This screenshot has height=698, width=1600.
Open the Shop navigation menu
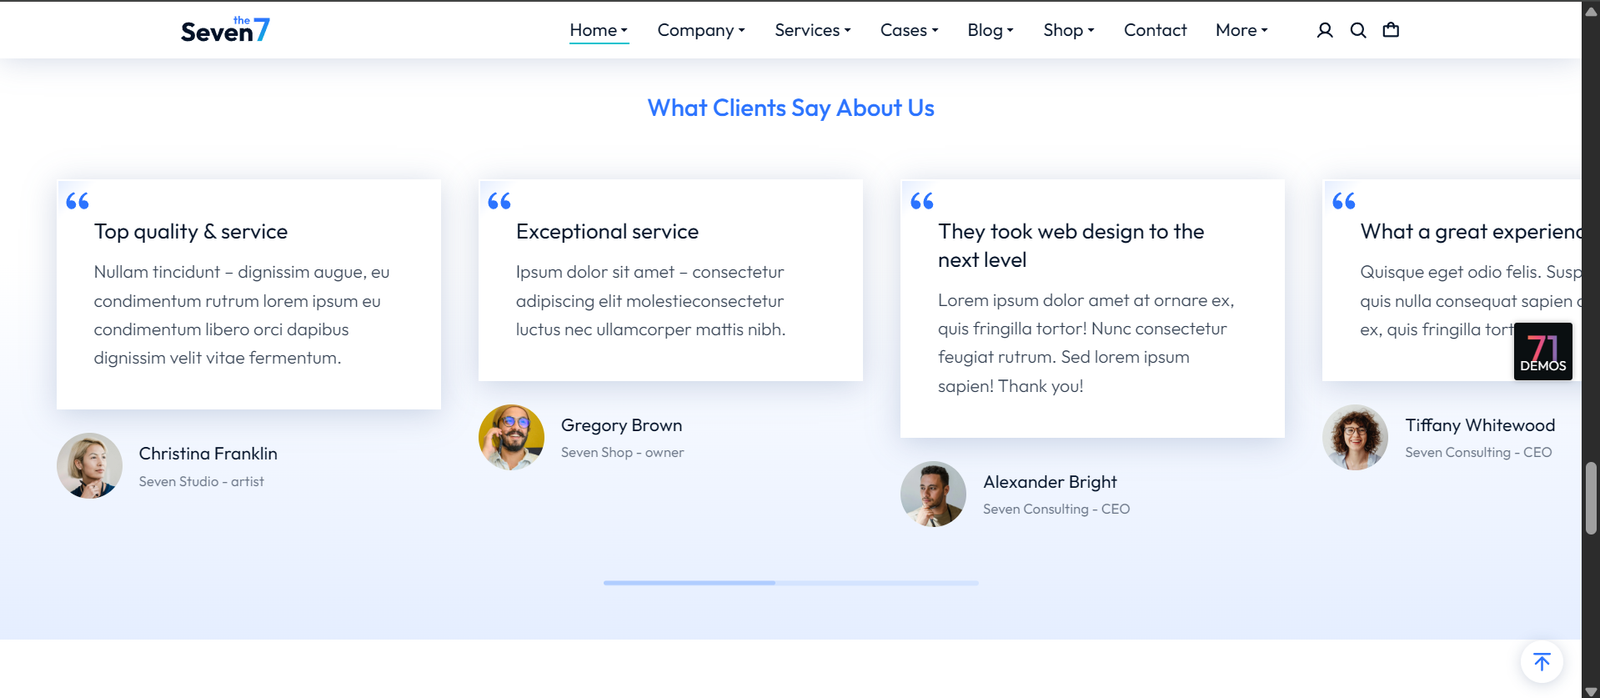1068,30
